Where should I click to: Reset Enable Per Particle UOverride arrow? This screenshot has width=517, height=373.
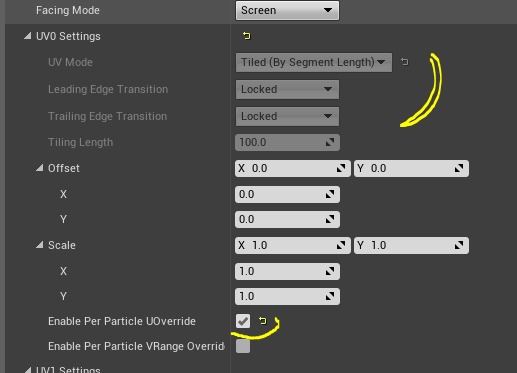tap(263, 321)
